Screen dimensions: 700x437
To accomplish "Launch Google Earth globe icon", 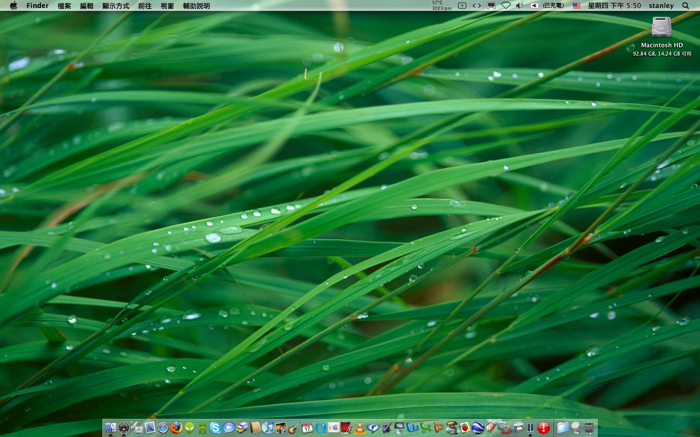I will pos(478,428).
